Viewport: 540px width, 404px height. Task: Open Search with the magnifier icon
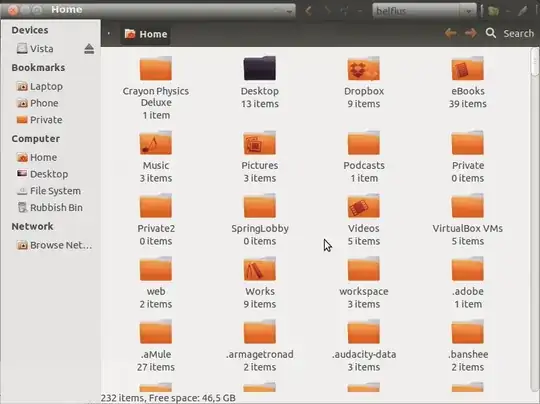point(491,33)
